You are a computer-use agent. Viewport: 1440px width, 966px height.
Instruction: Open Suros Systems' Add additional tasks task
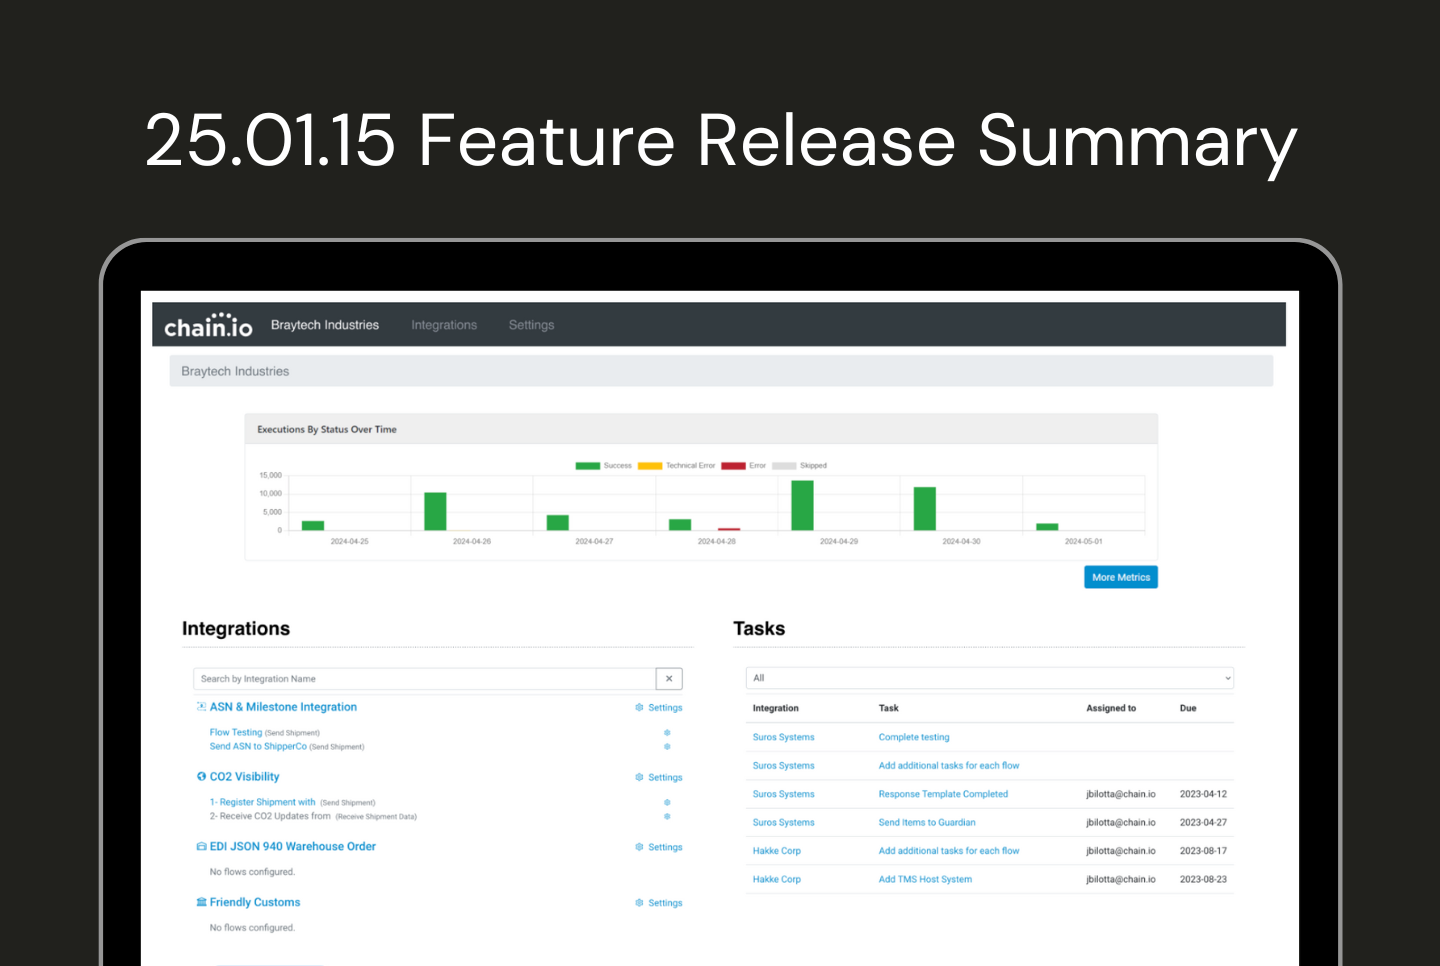click(949, 766)
